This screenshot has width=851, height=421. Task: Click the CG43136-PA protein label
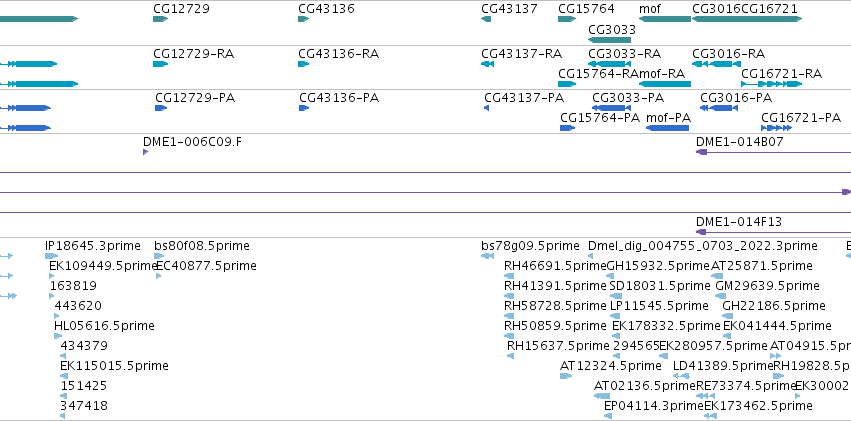[x=339, y=98]
